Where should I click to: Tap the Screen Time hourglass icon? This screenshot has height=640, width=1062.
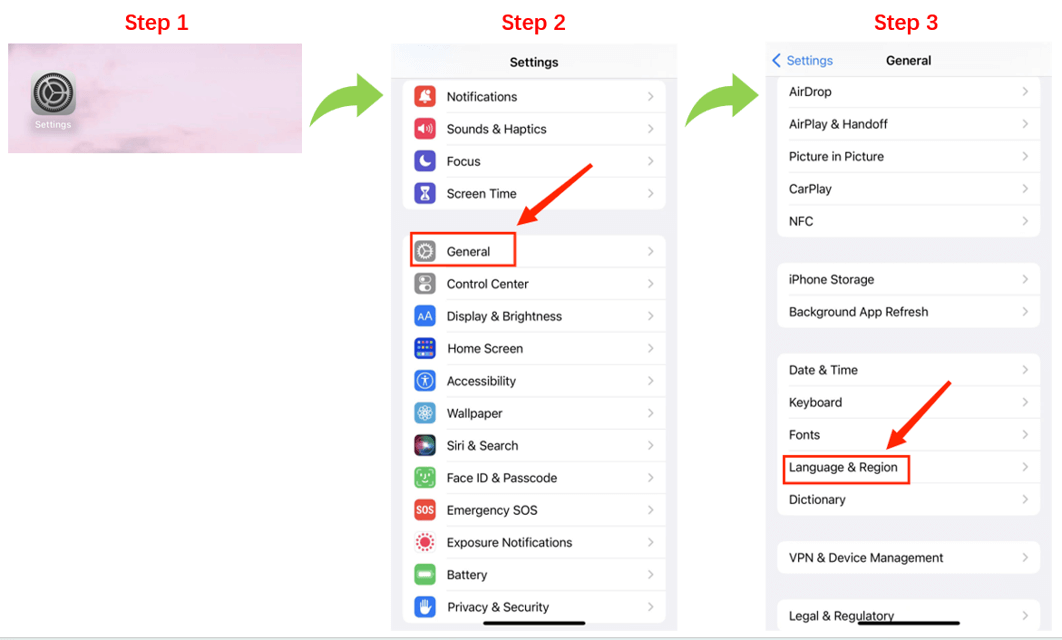[x=425, y=194]
